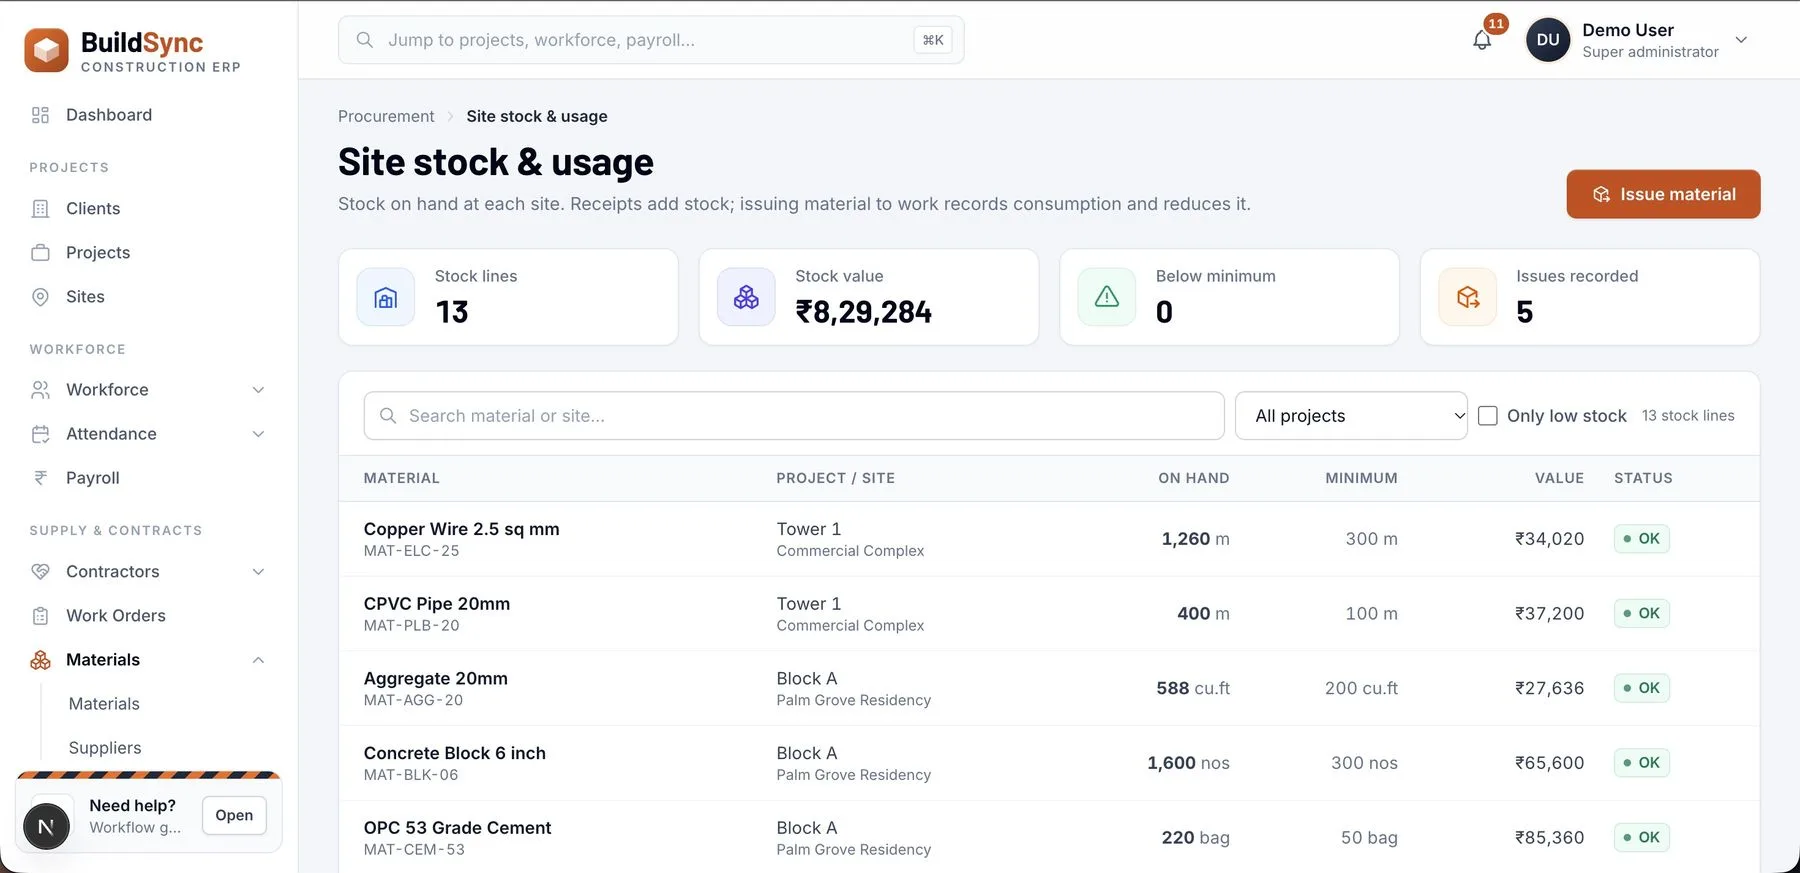Screen dimensions: 1800x873
Task: Click the OPC 53 Grade Cement material name
Action: click(457, 828)
